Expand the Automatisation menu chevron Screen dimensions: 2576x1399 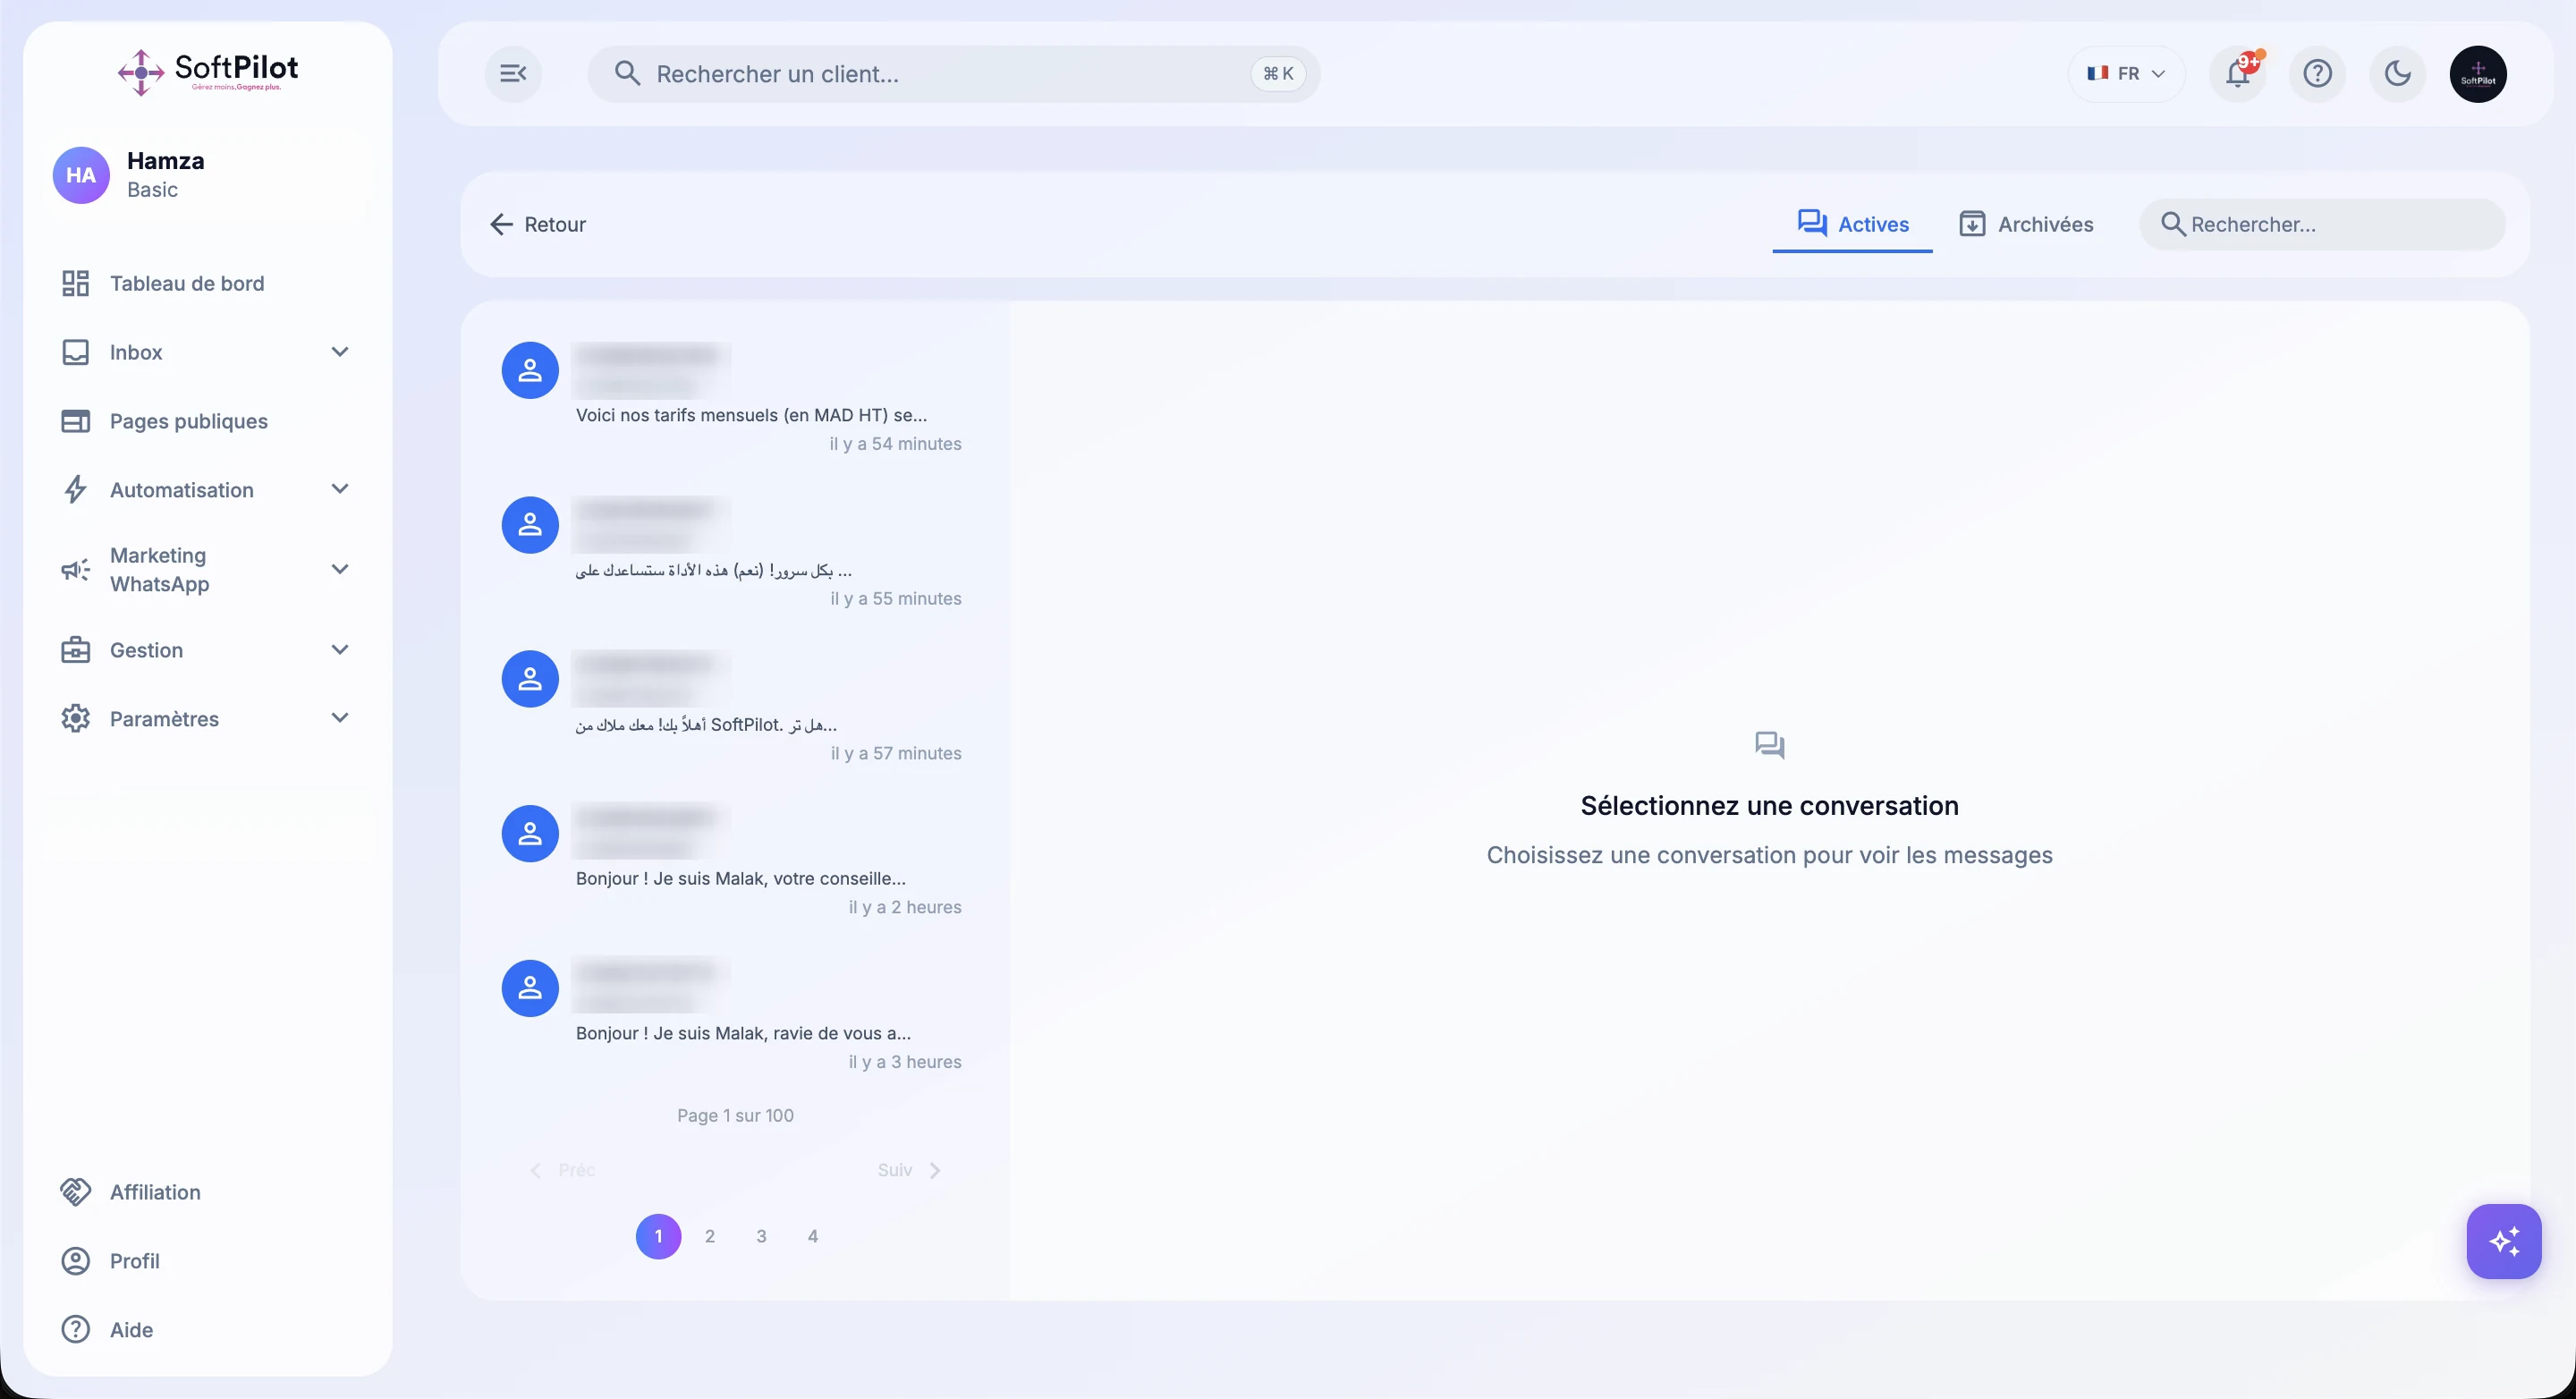340,489
